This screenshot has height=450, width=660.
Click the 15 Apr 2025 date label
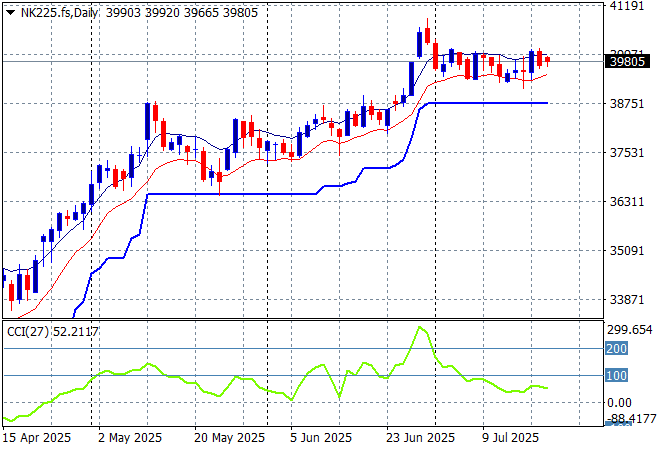point(38,438)
